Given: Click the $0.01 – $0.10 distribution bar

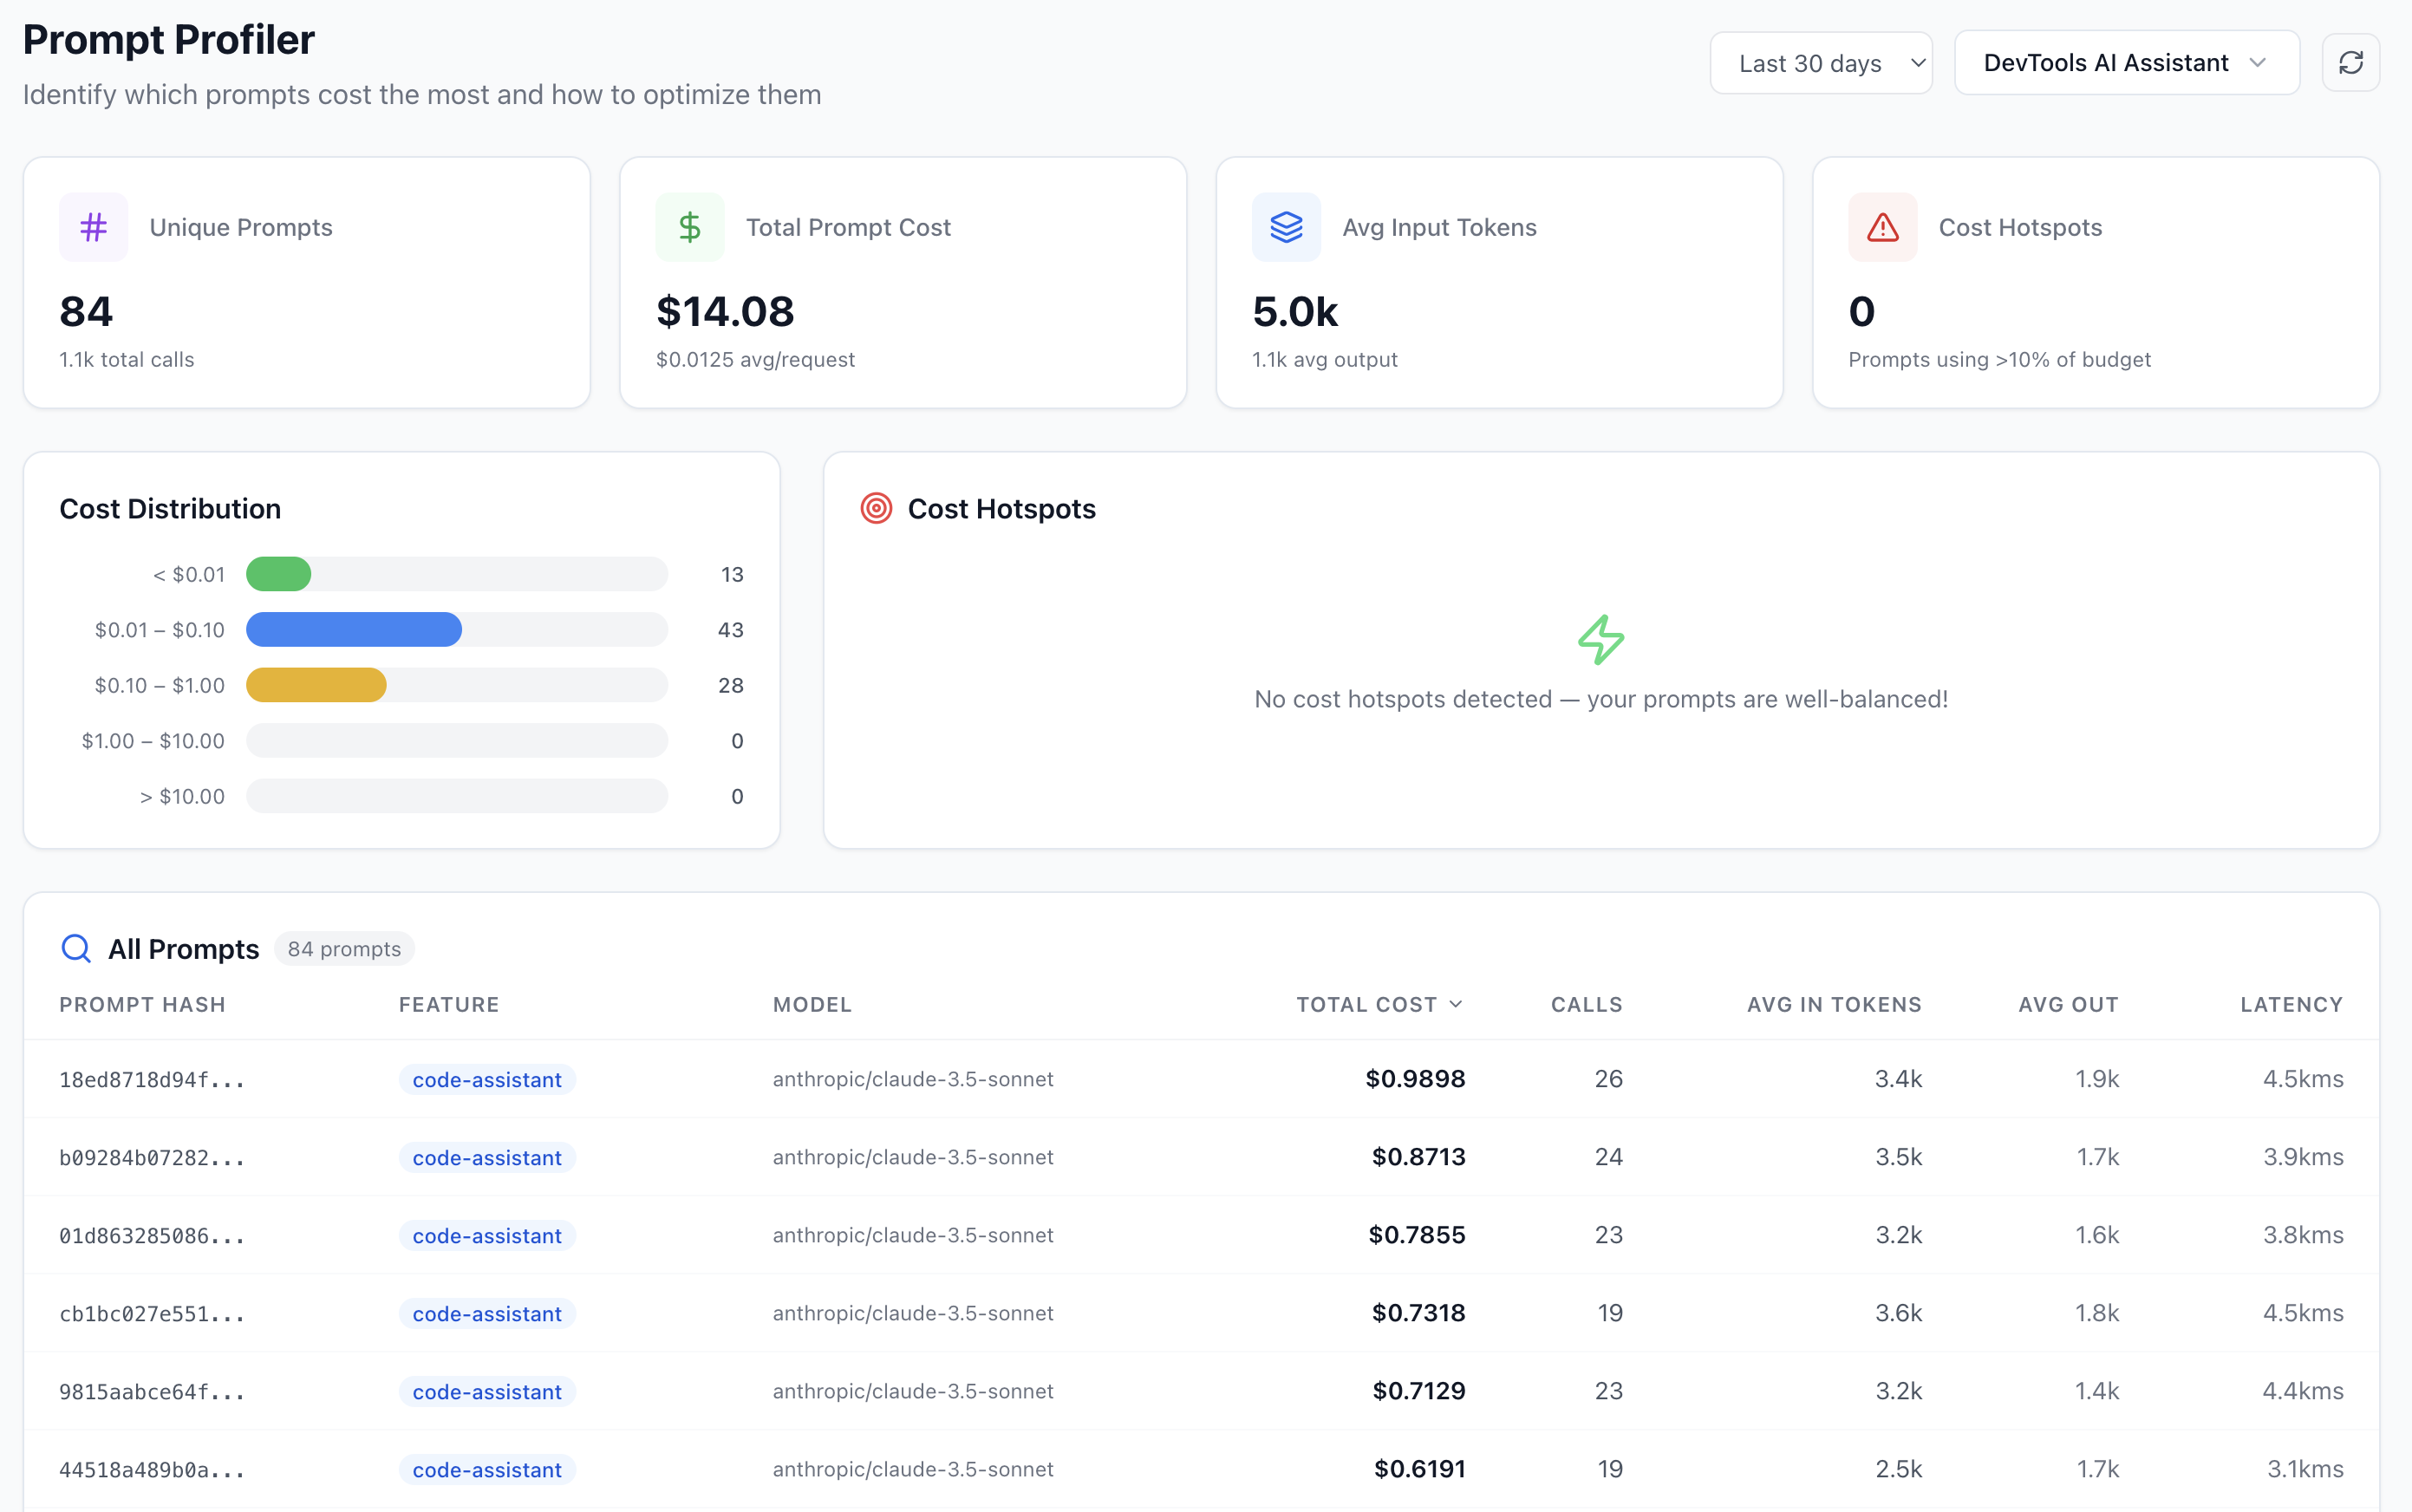Looking at the screenshot, I should point(354,629).
